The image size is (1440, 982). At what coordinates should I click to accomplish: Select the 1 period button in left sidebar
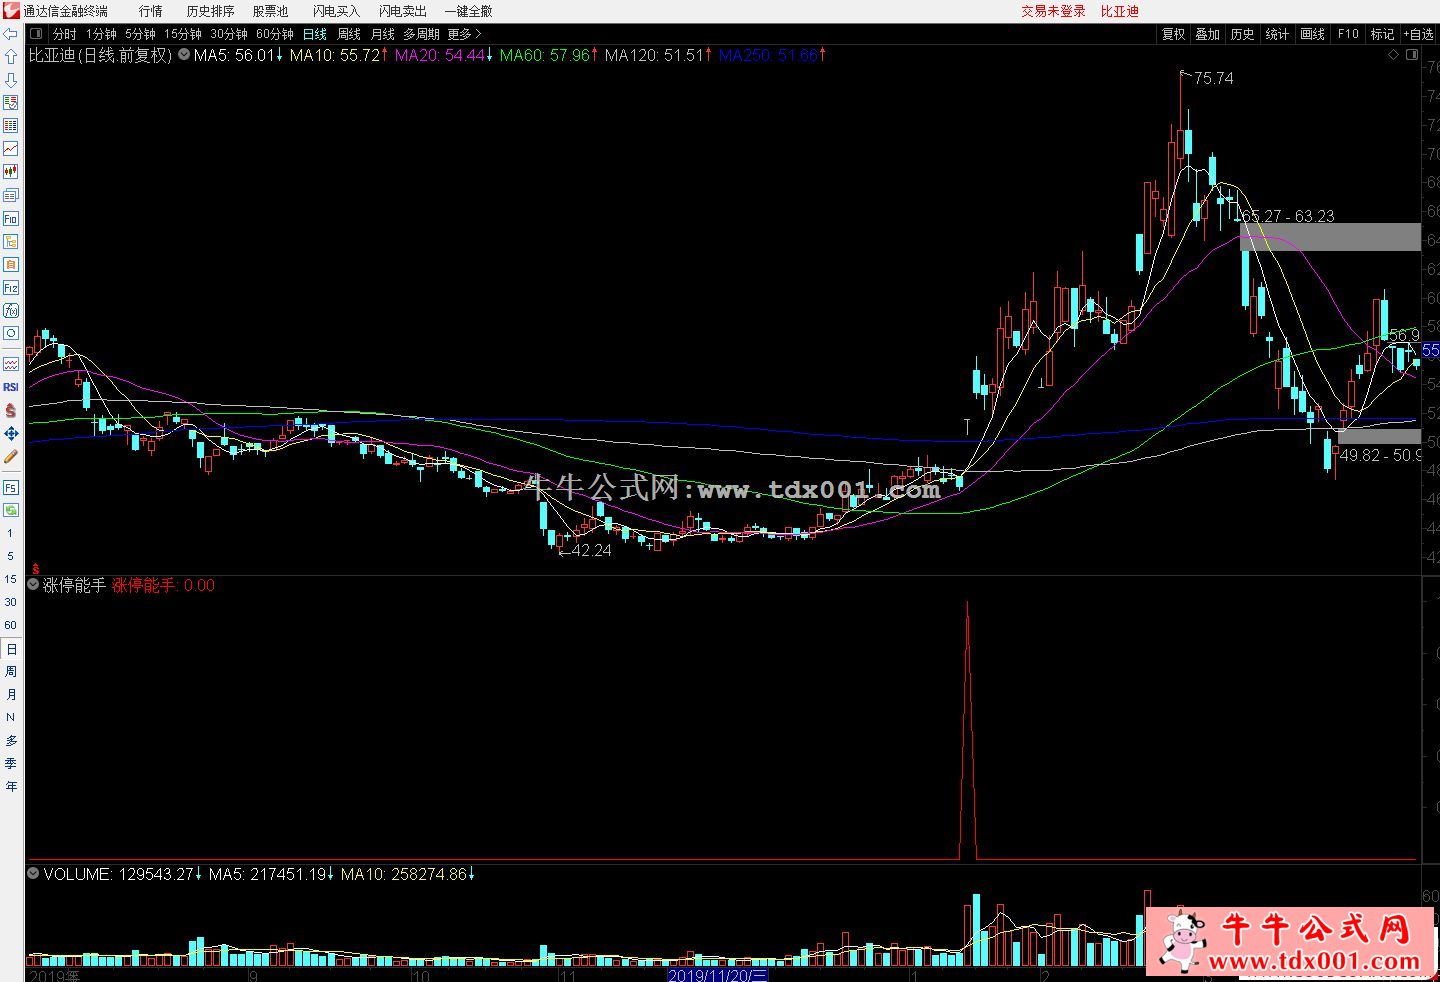11,533
